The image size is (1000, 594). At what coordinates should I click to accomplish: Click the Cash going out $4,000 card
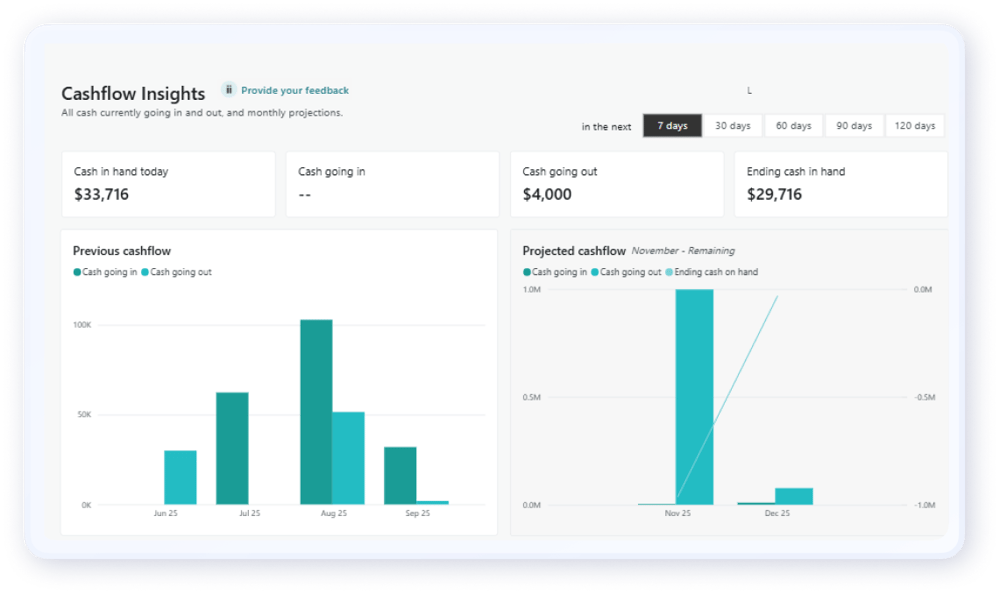pos(616,184)
